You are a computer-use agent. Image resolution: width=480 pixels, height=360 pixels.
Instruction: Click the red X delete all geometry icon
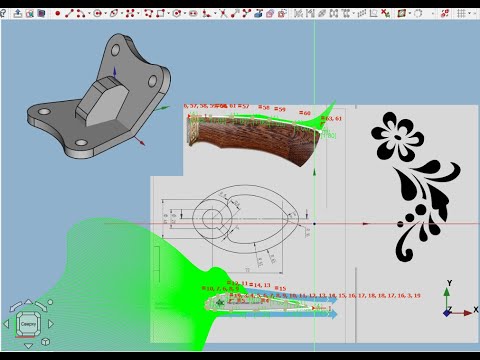[386, 14]
